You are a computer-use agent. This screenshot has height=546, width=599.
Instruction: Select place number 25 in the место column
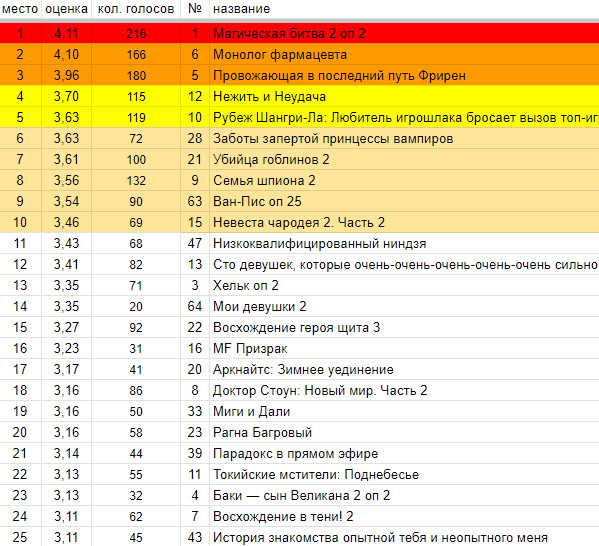pyautogui.click(x=20, y=537)
